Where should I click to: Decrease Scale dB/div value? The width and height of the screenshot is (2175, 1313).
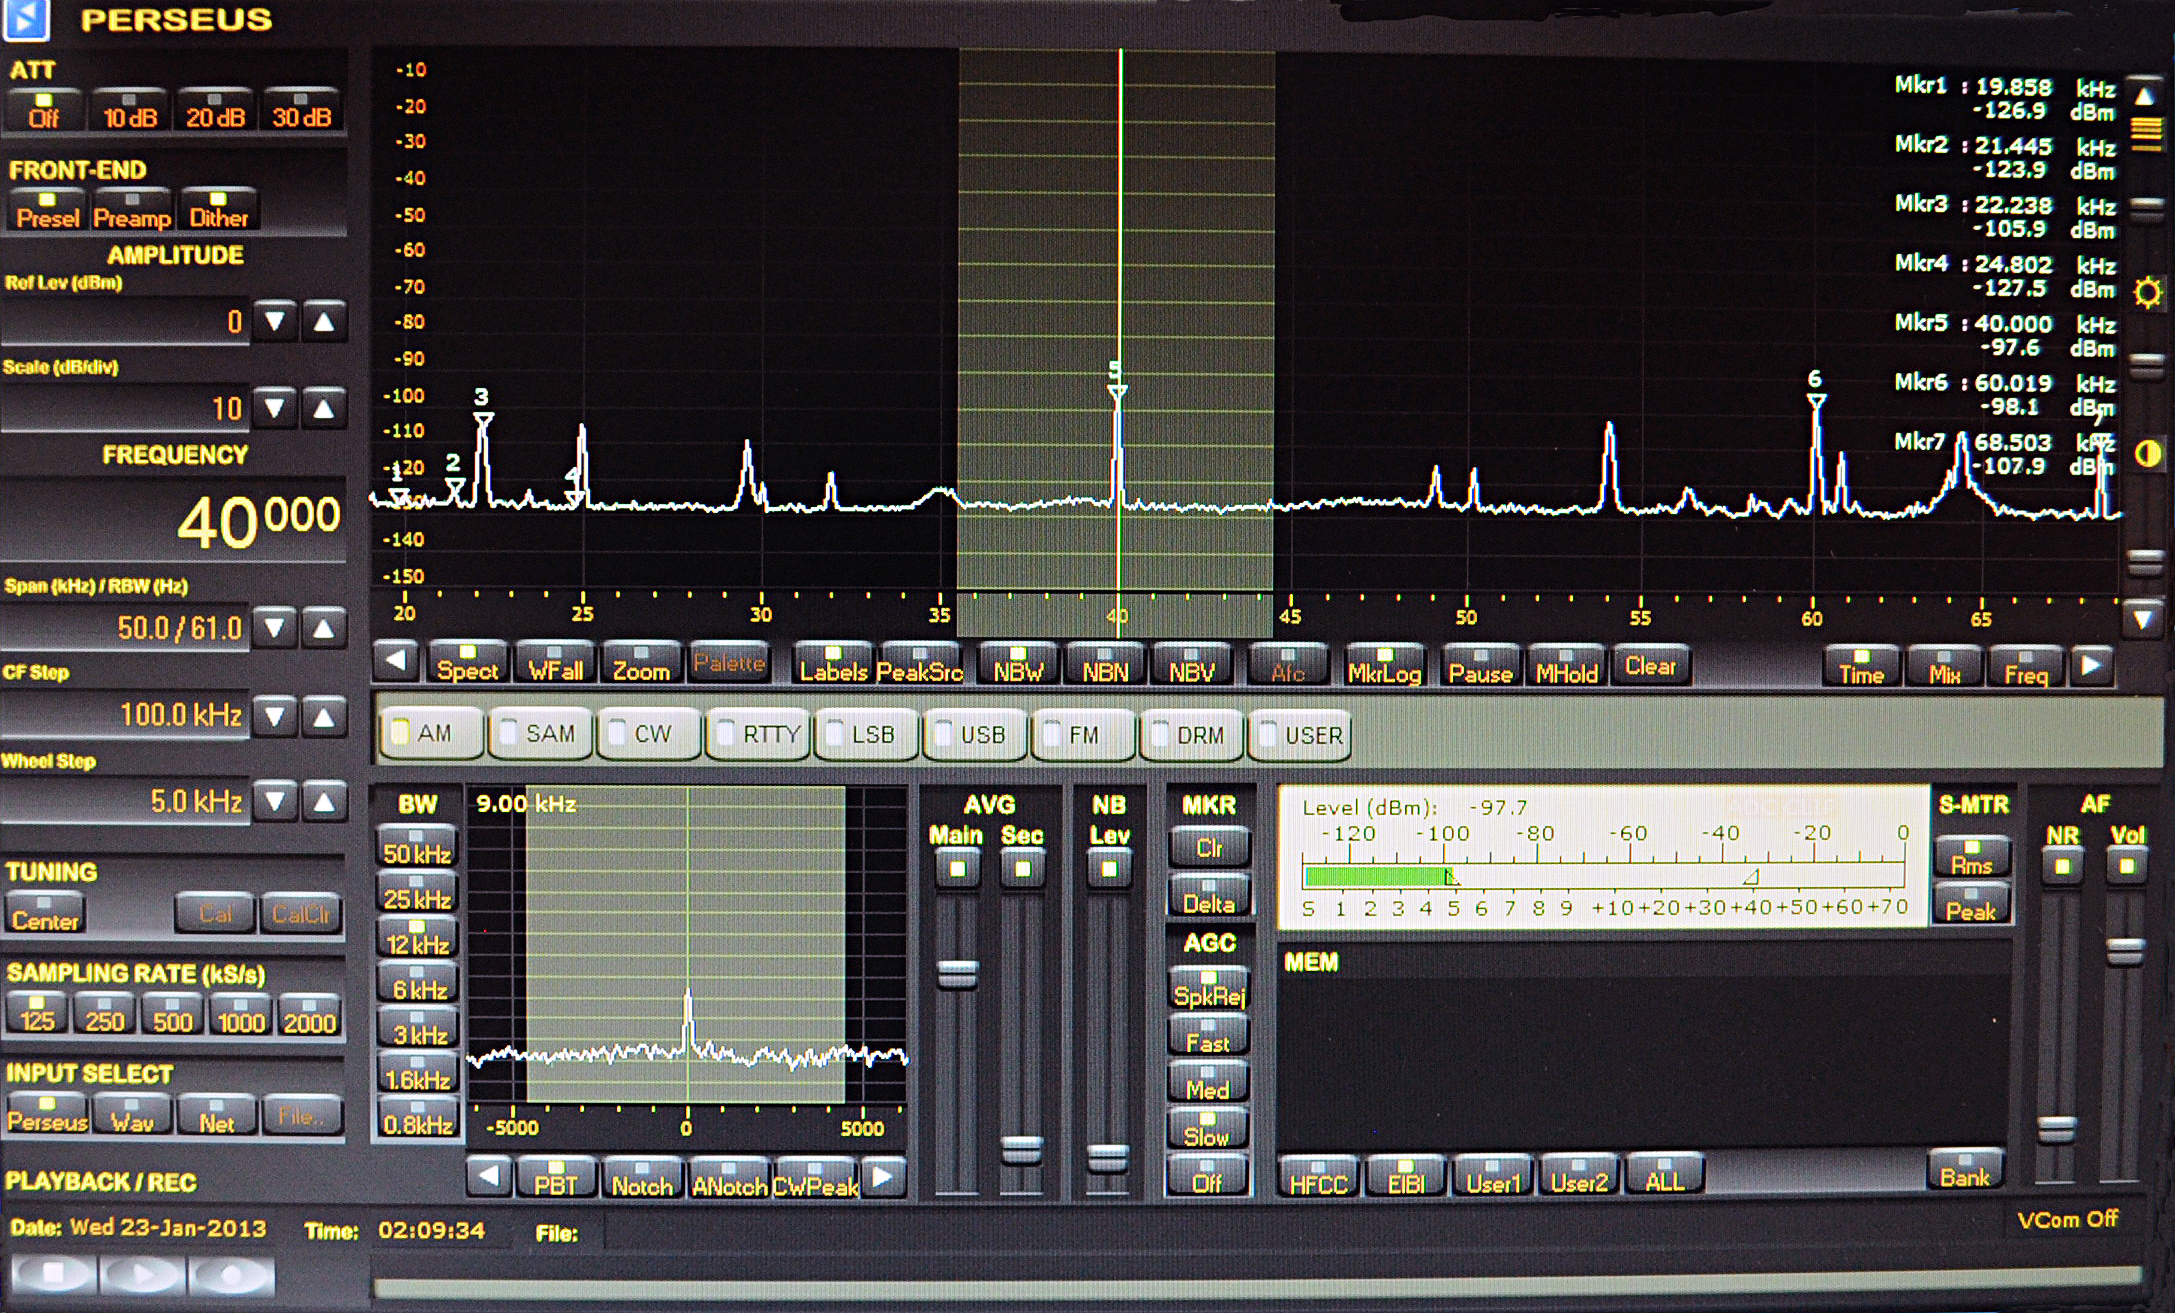click(x=275, y=408)
